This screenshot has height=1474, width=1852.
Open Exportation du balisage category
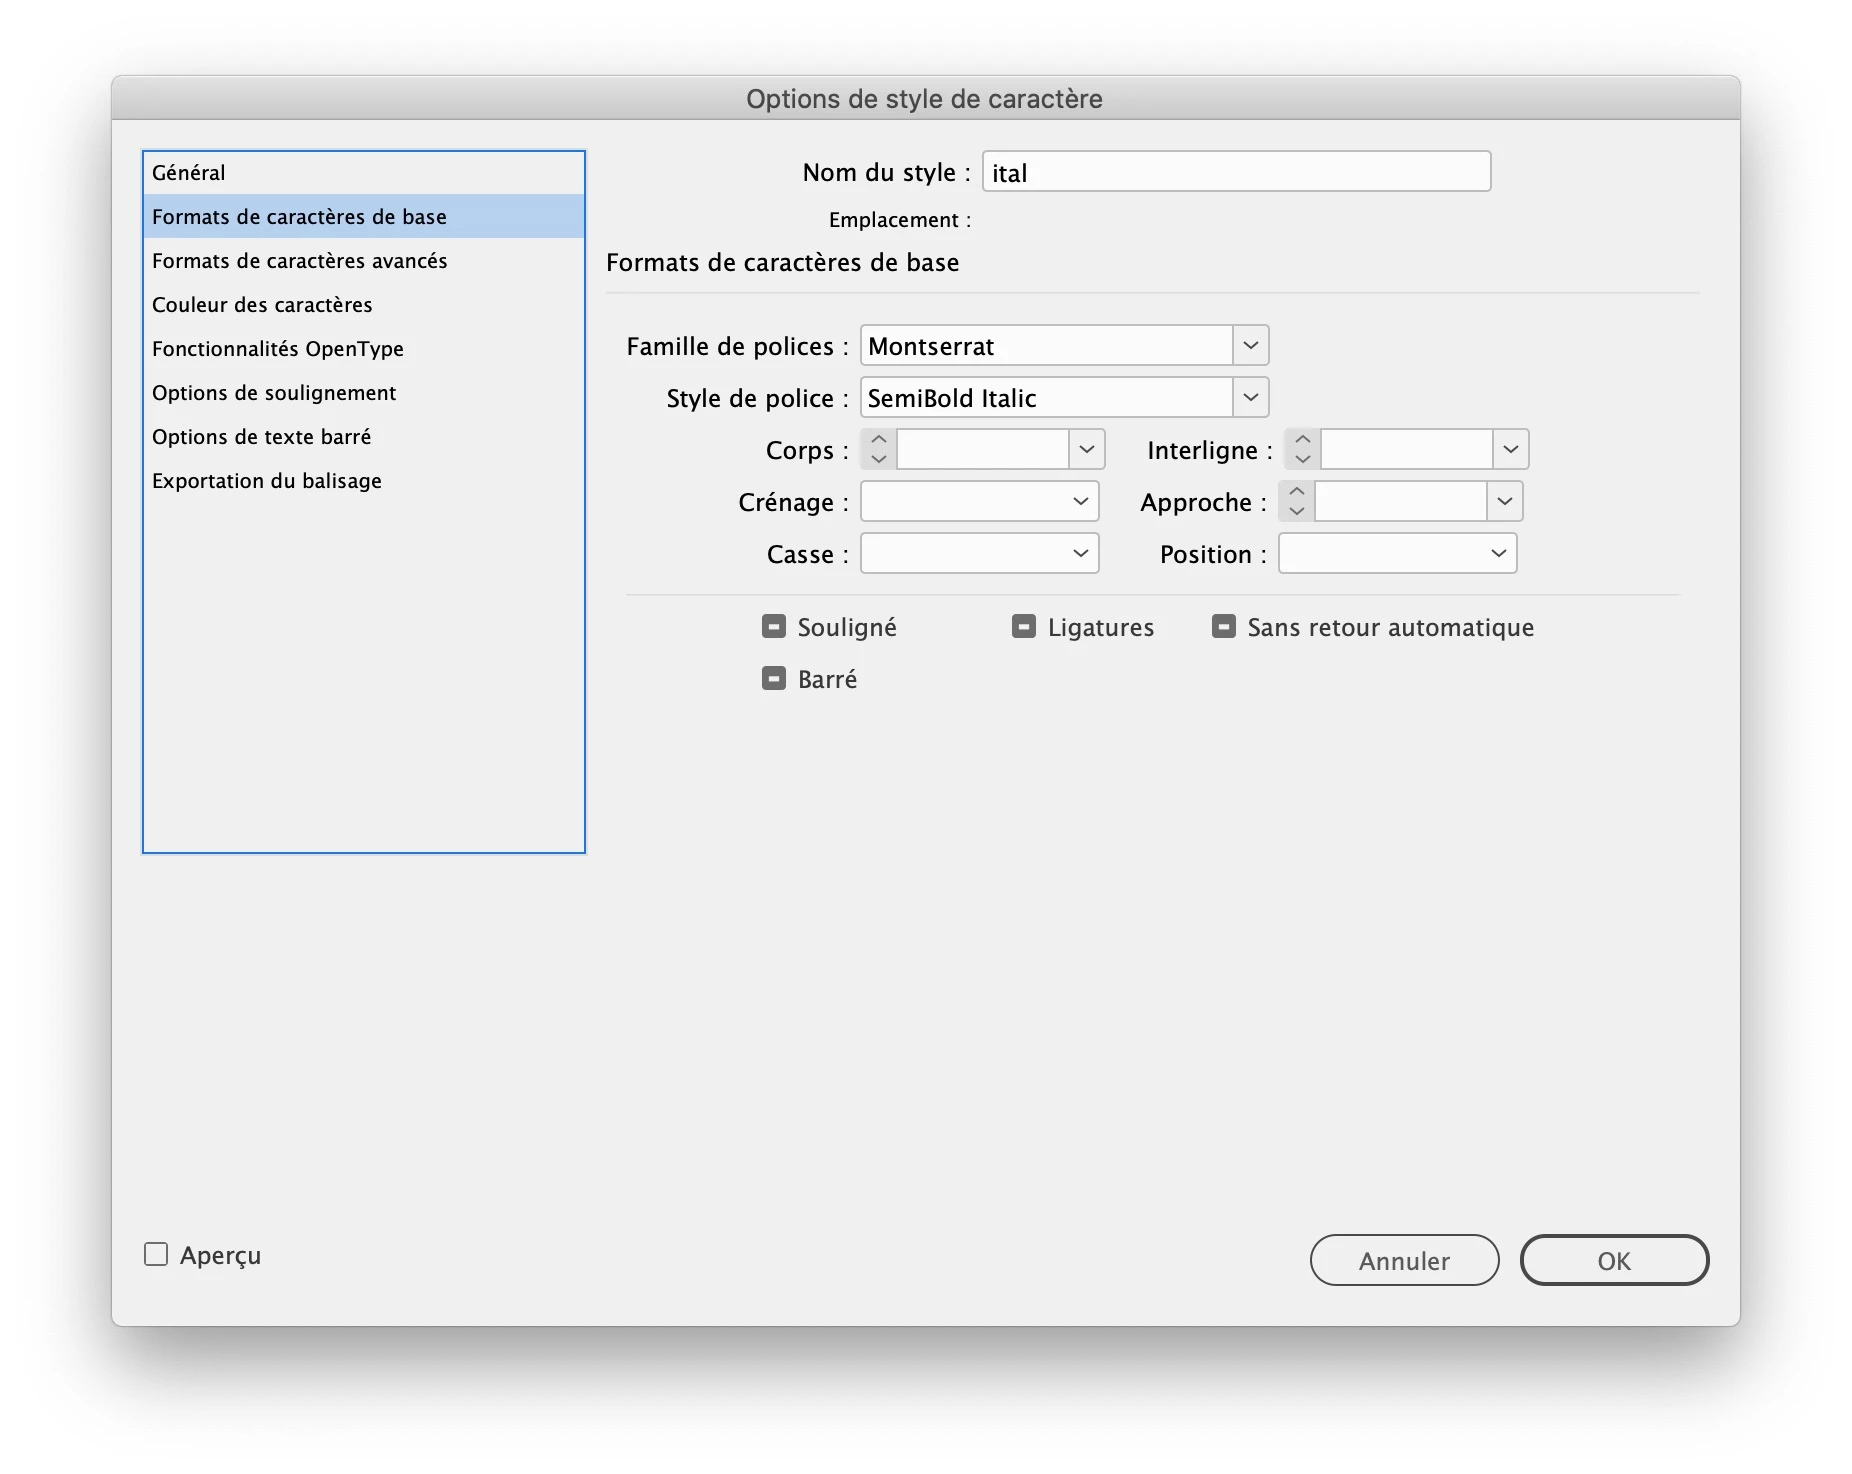[x=364, y=481]
